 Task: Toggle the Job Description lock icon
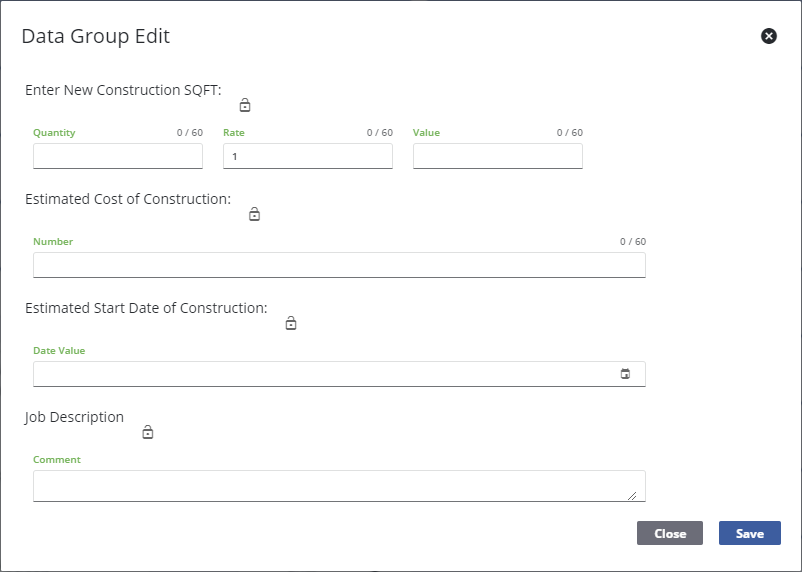point(148,432)
